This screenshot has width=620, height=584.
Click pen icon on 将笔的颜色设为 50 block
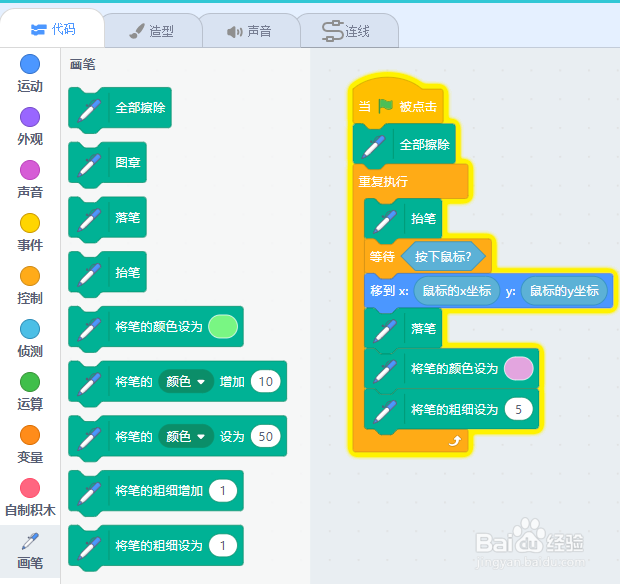click(89, 438)
